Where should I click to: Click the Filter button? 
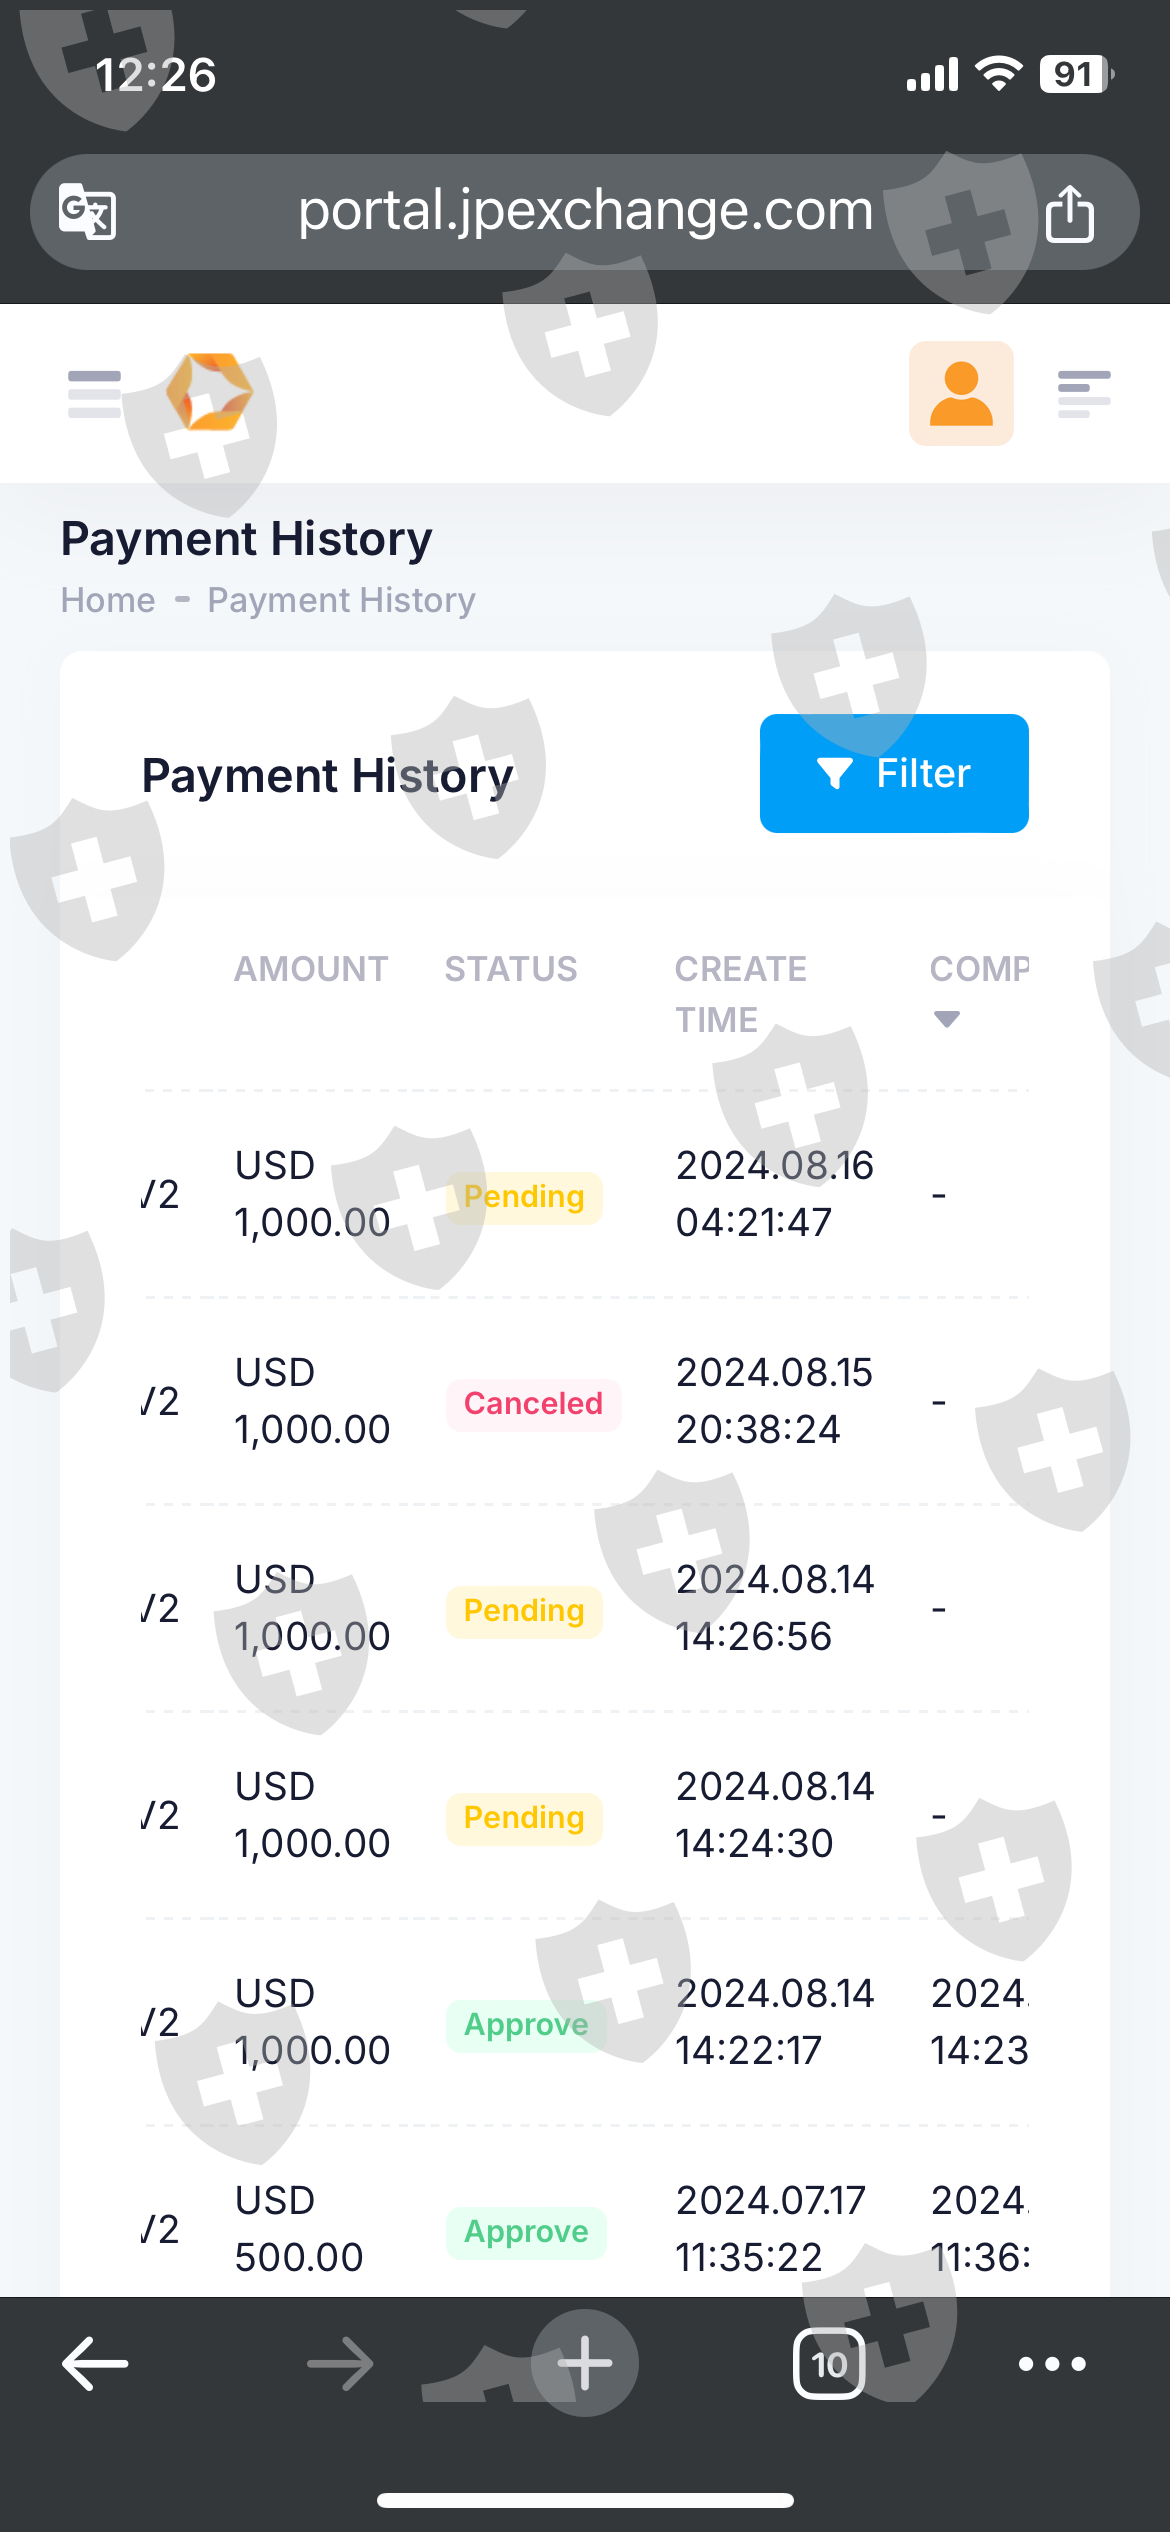click(x=894, y=773)
